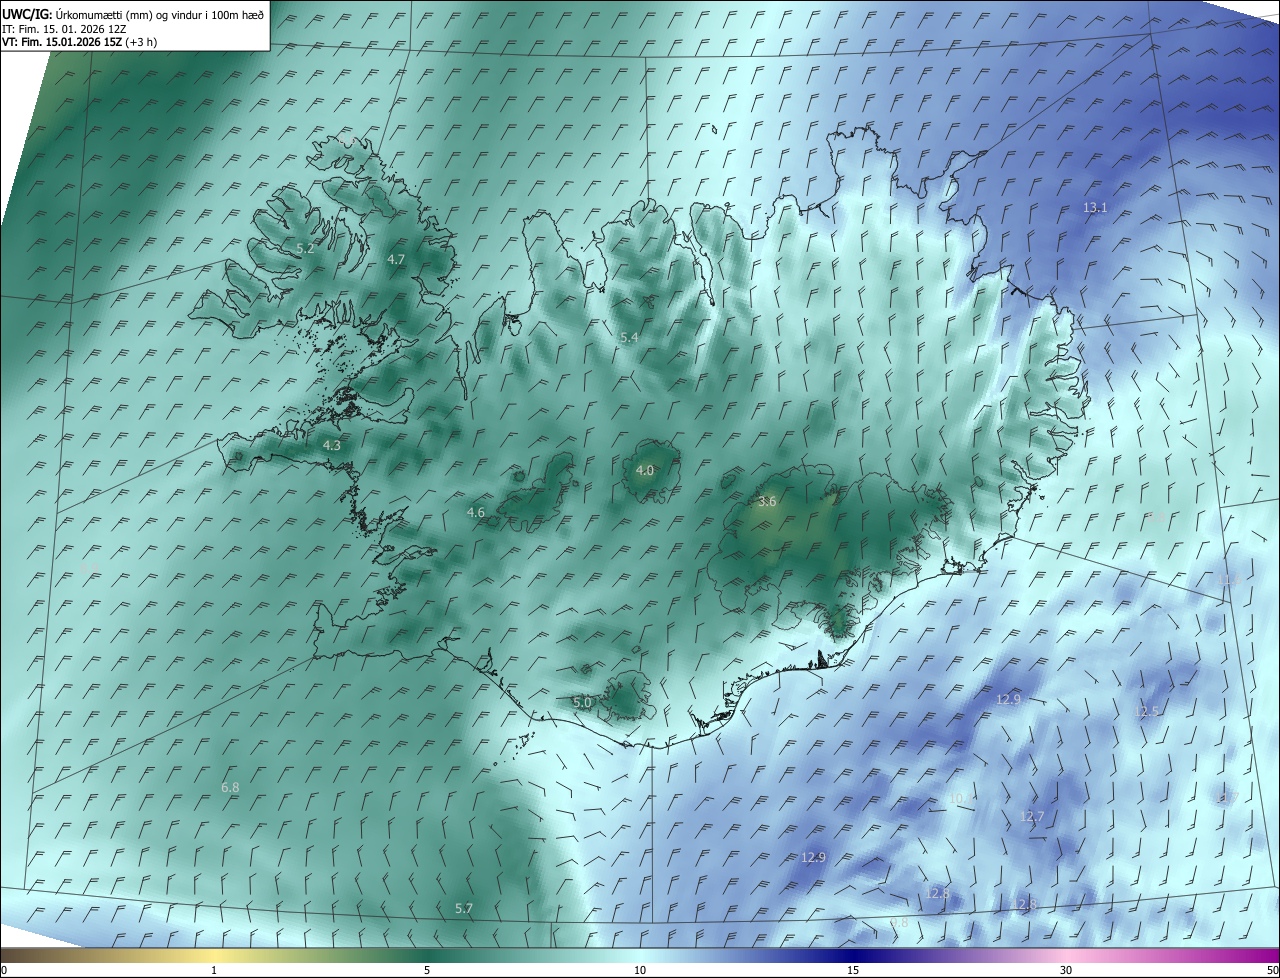Click the 3.6 value label
The width and height of the screenshot is (1280, 978).
tap(767, 502)
